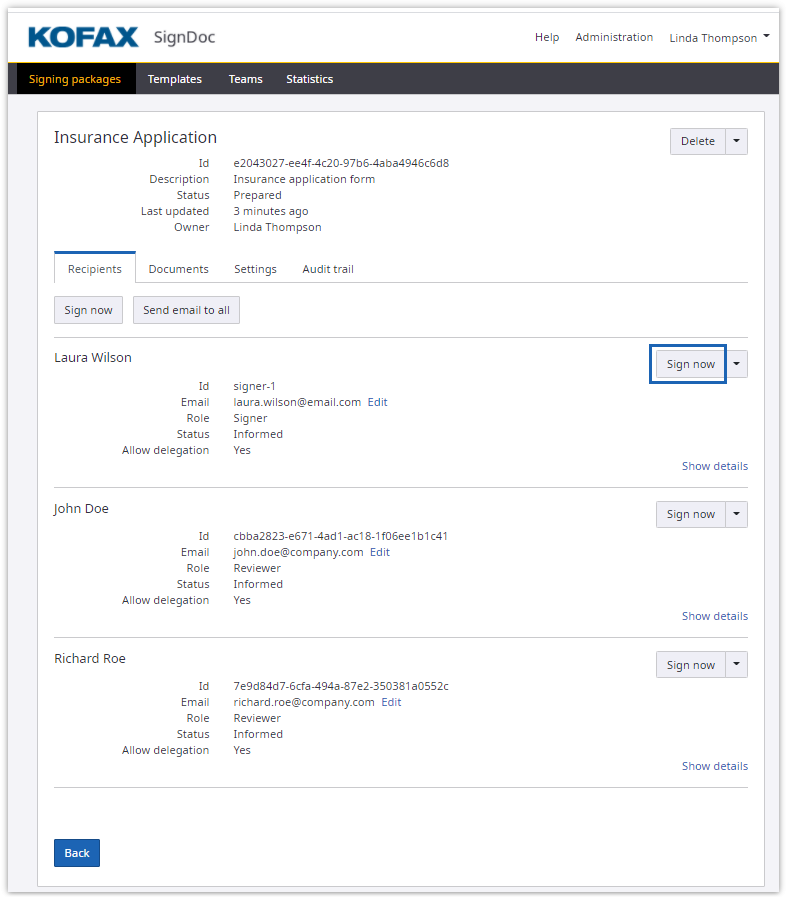Switch to the Audit trail tab

pyautogui.click(x=328, y=269)
